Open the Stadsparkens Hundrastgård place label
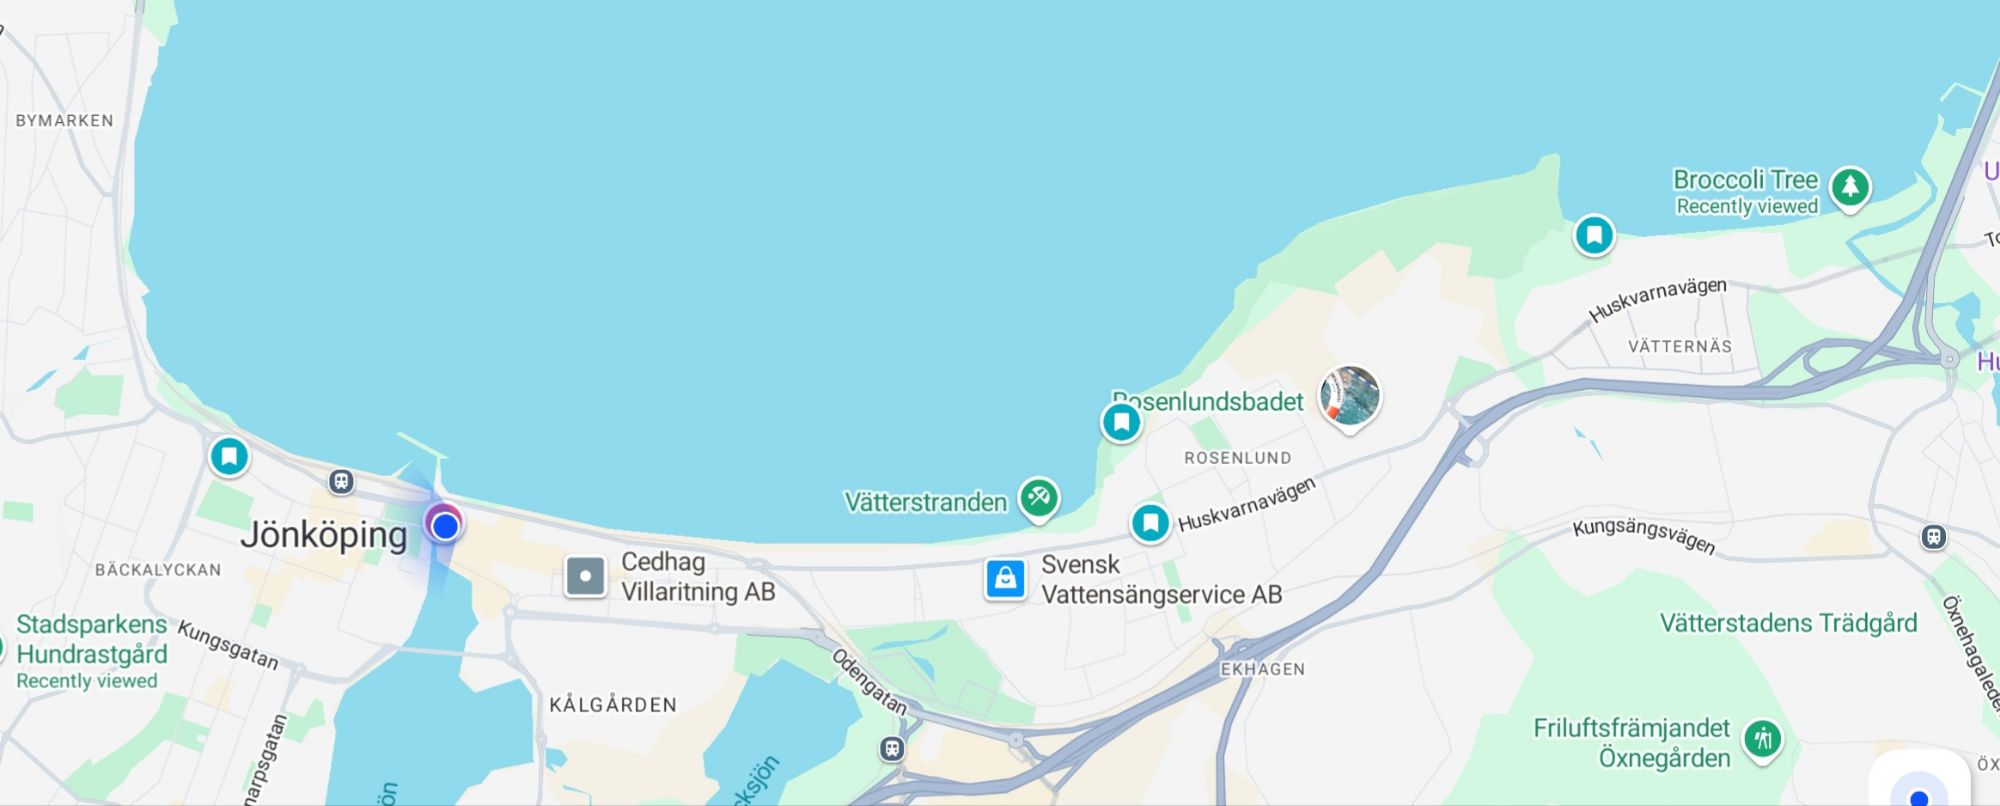The width and height of the screenshot is (2000, 806). [91, 639]
